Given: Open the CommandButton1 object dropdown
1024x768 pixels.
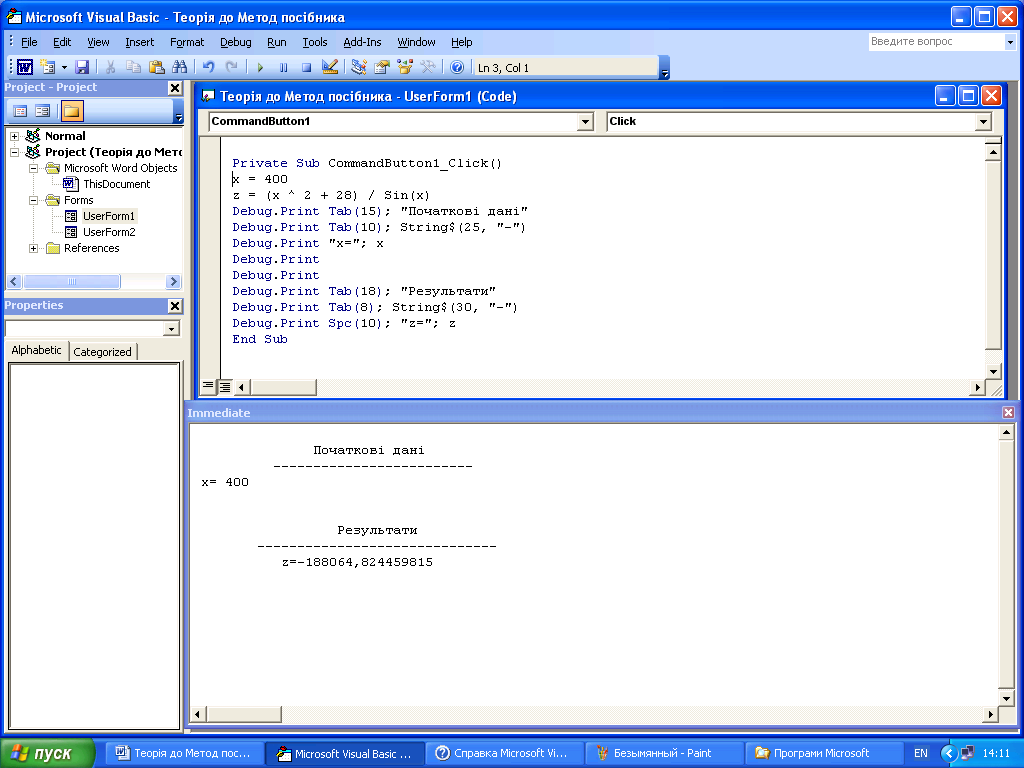Looking at the screenshot, I should coord(585,121).
